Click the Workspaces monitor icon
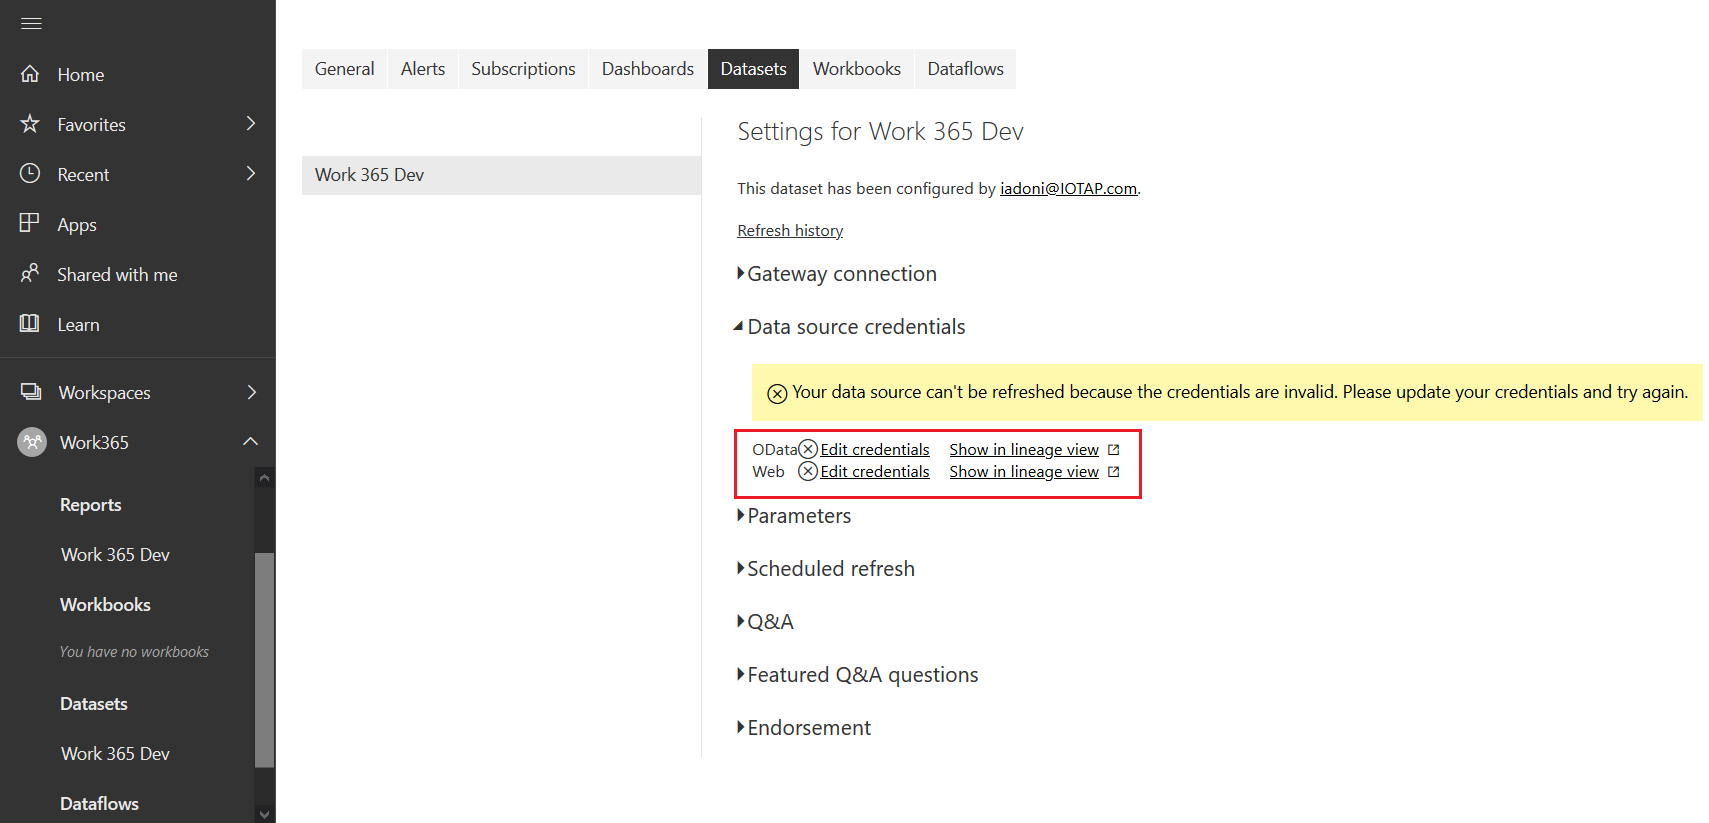Image resolution: width=1709 pixels, height=823 pixels. (x=31, y=392)
